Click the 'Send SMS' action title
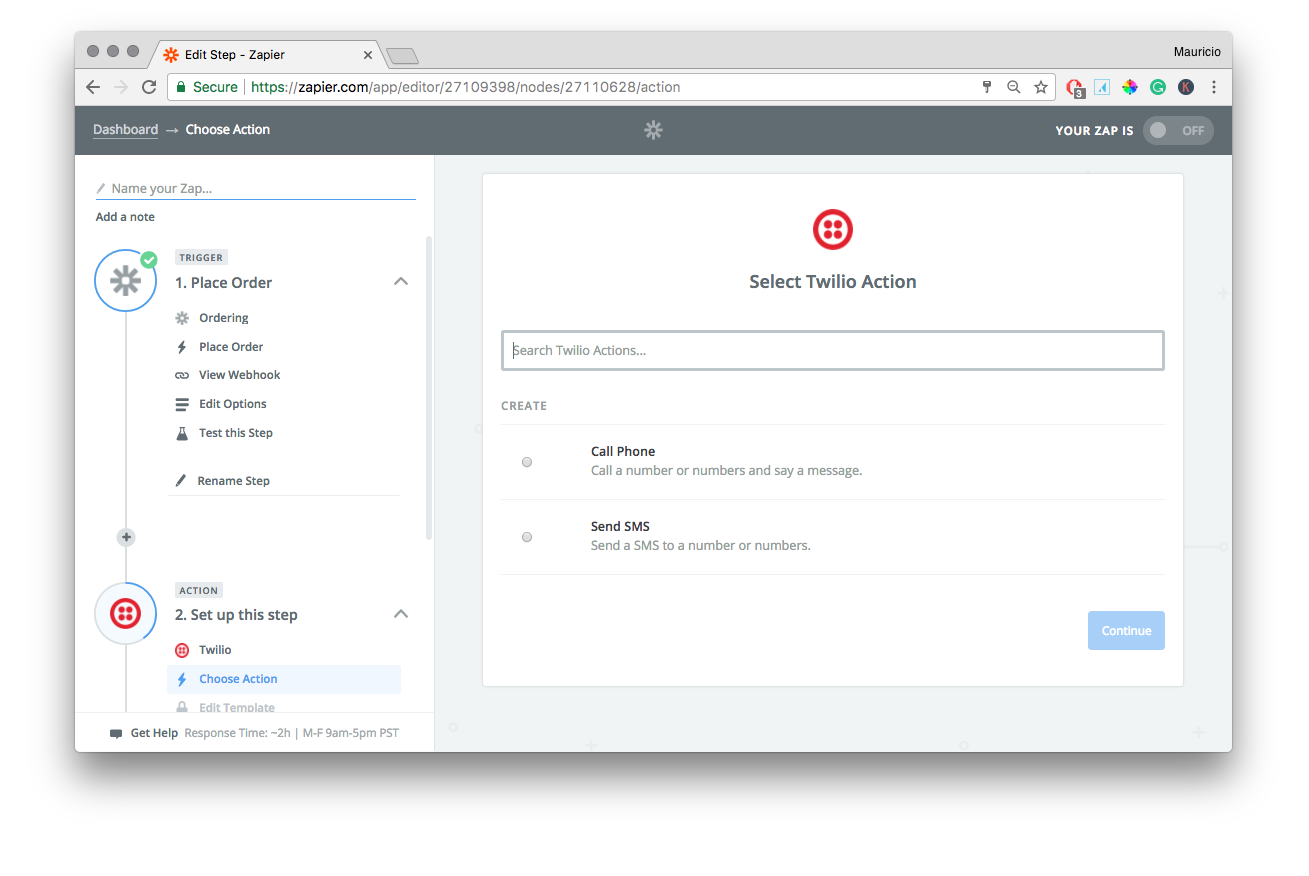The width and height of the screenshot is (1309, 876). pyautogui.click(x=620, y=526)
